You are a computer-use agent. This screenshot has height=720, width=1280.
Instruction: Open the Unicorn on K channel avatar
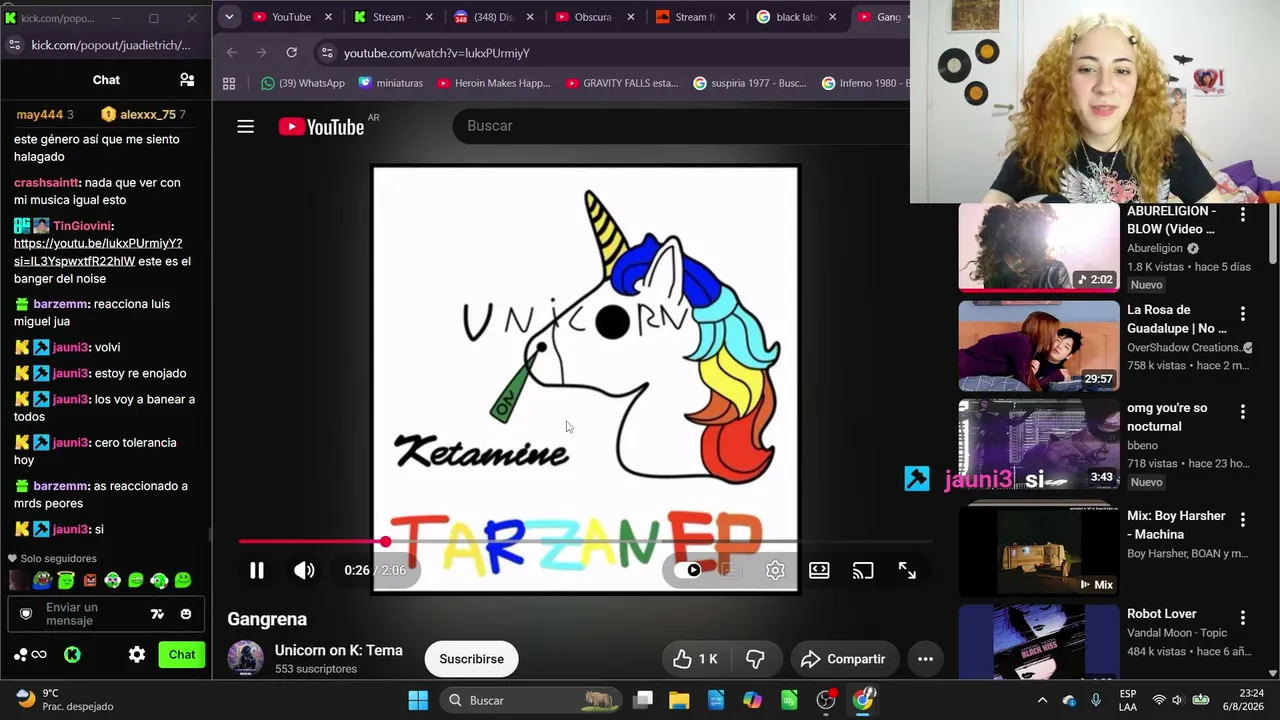click(246, 659)
